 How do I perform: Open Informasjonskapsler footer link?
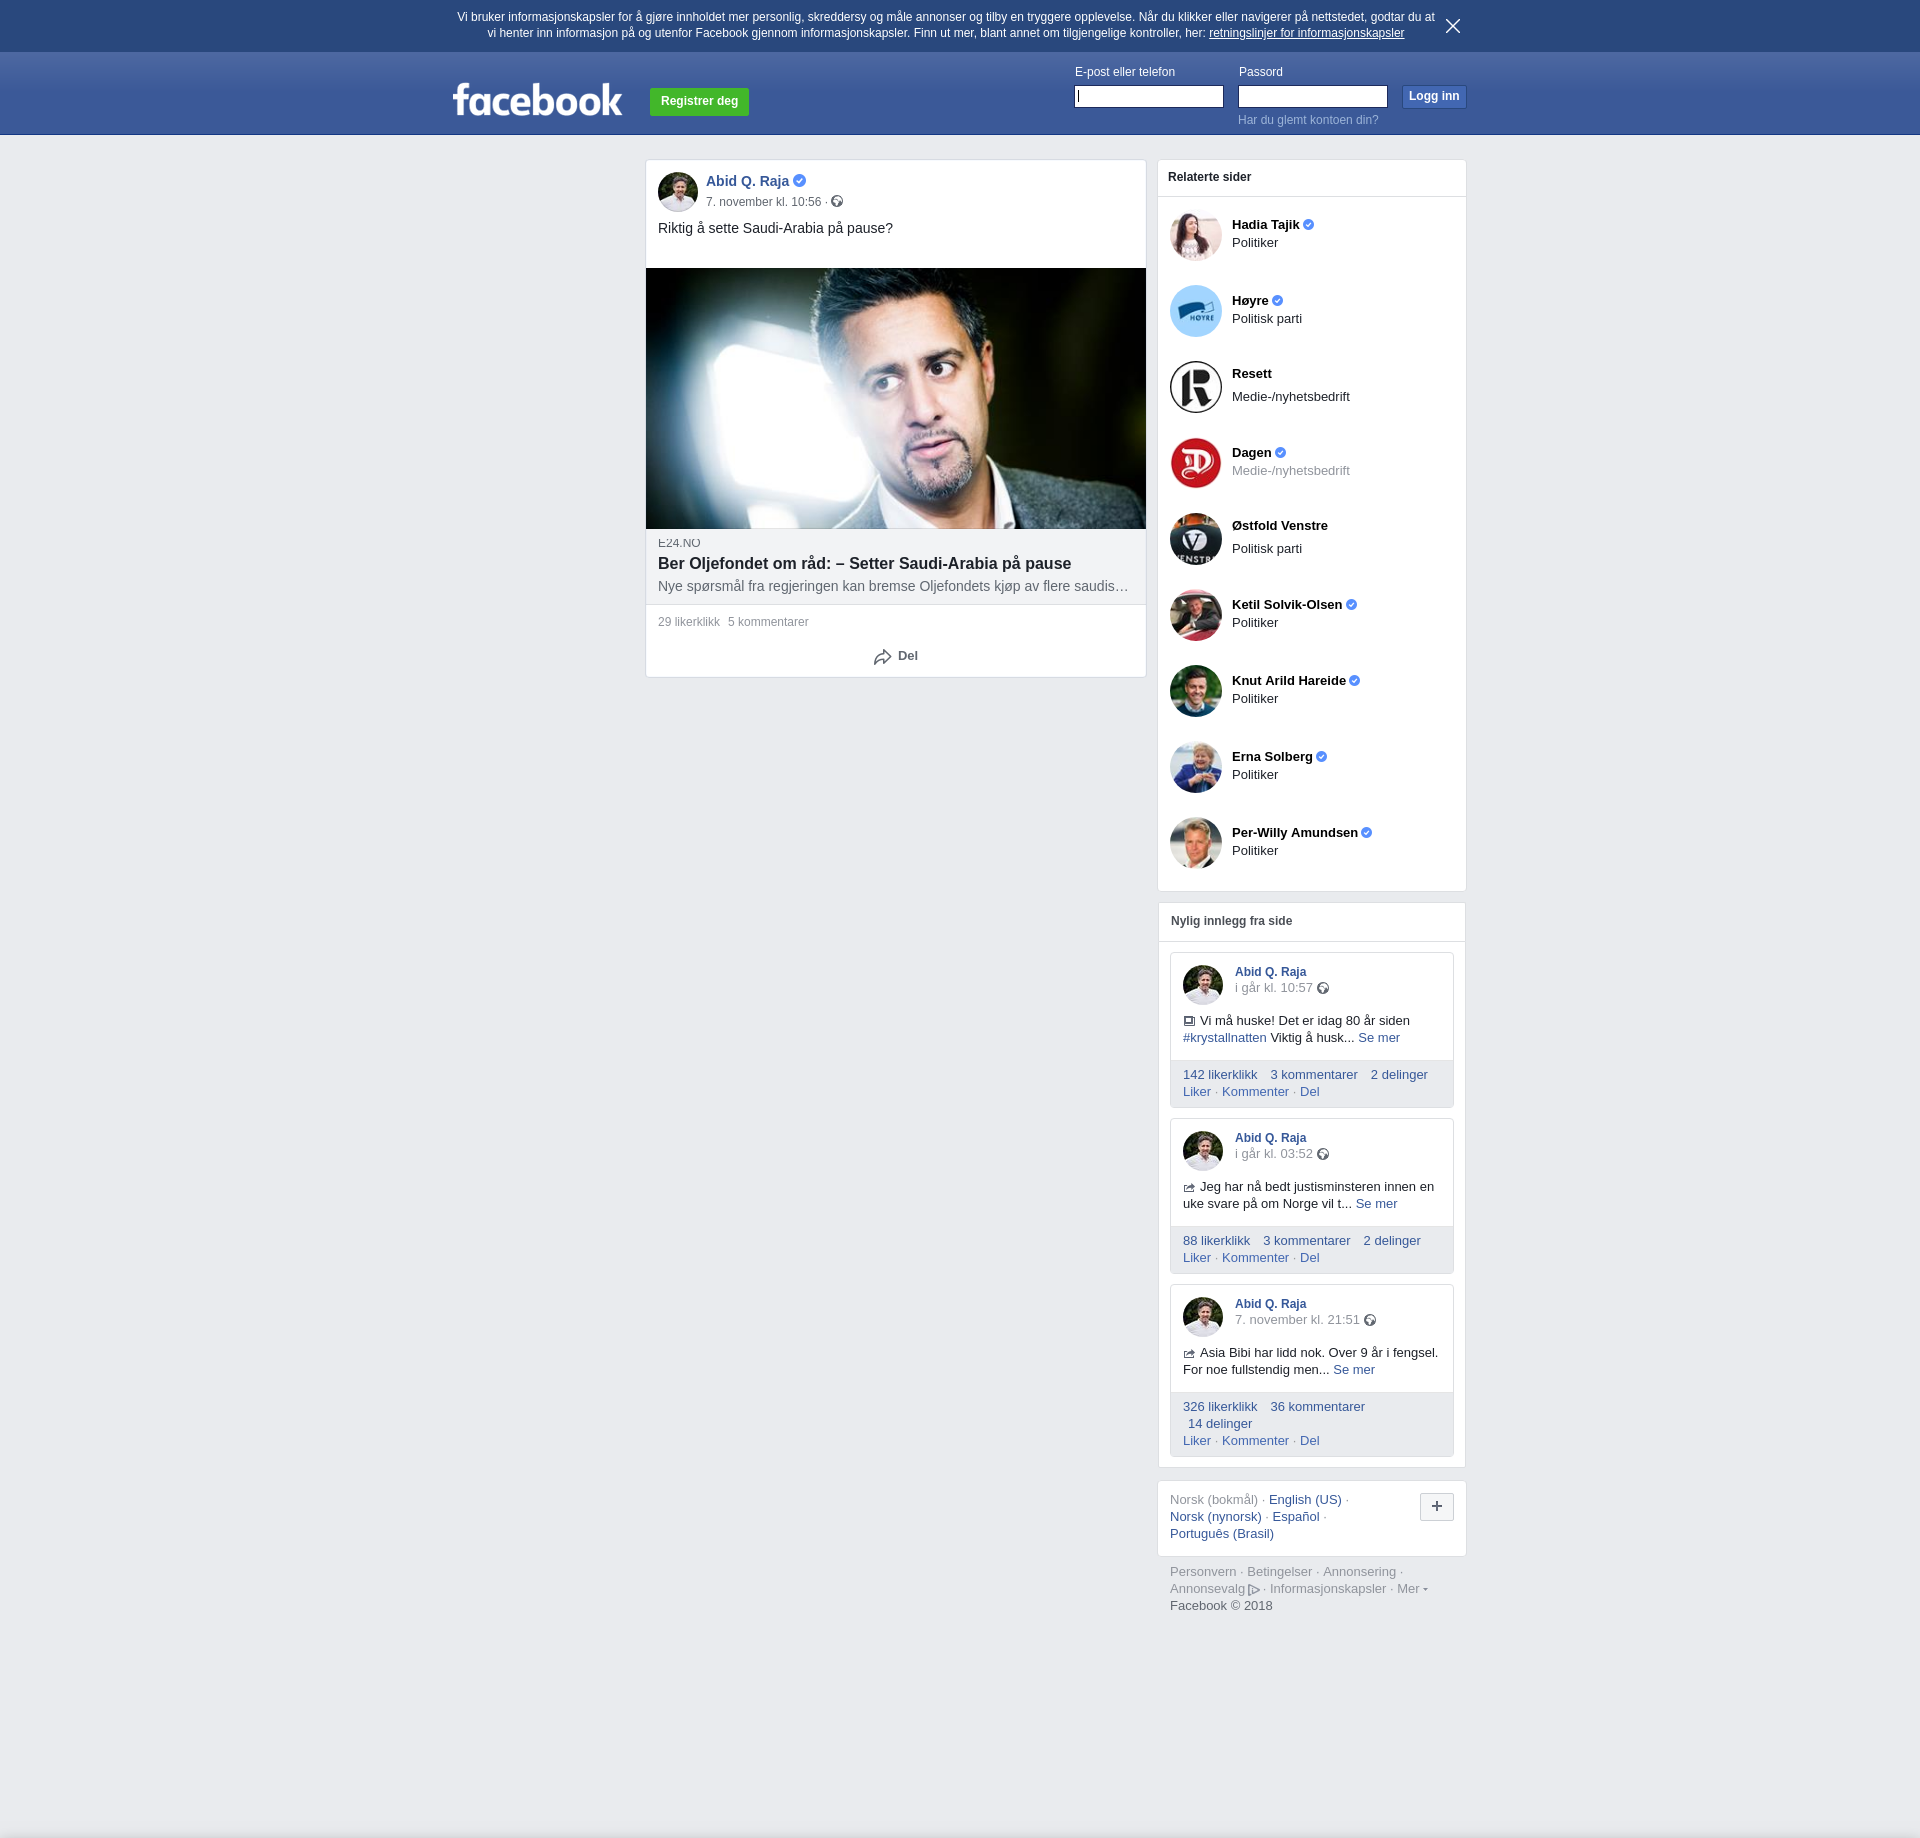(x=1328, y=1589)
